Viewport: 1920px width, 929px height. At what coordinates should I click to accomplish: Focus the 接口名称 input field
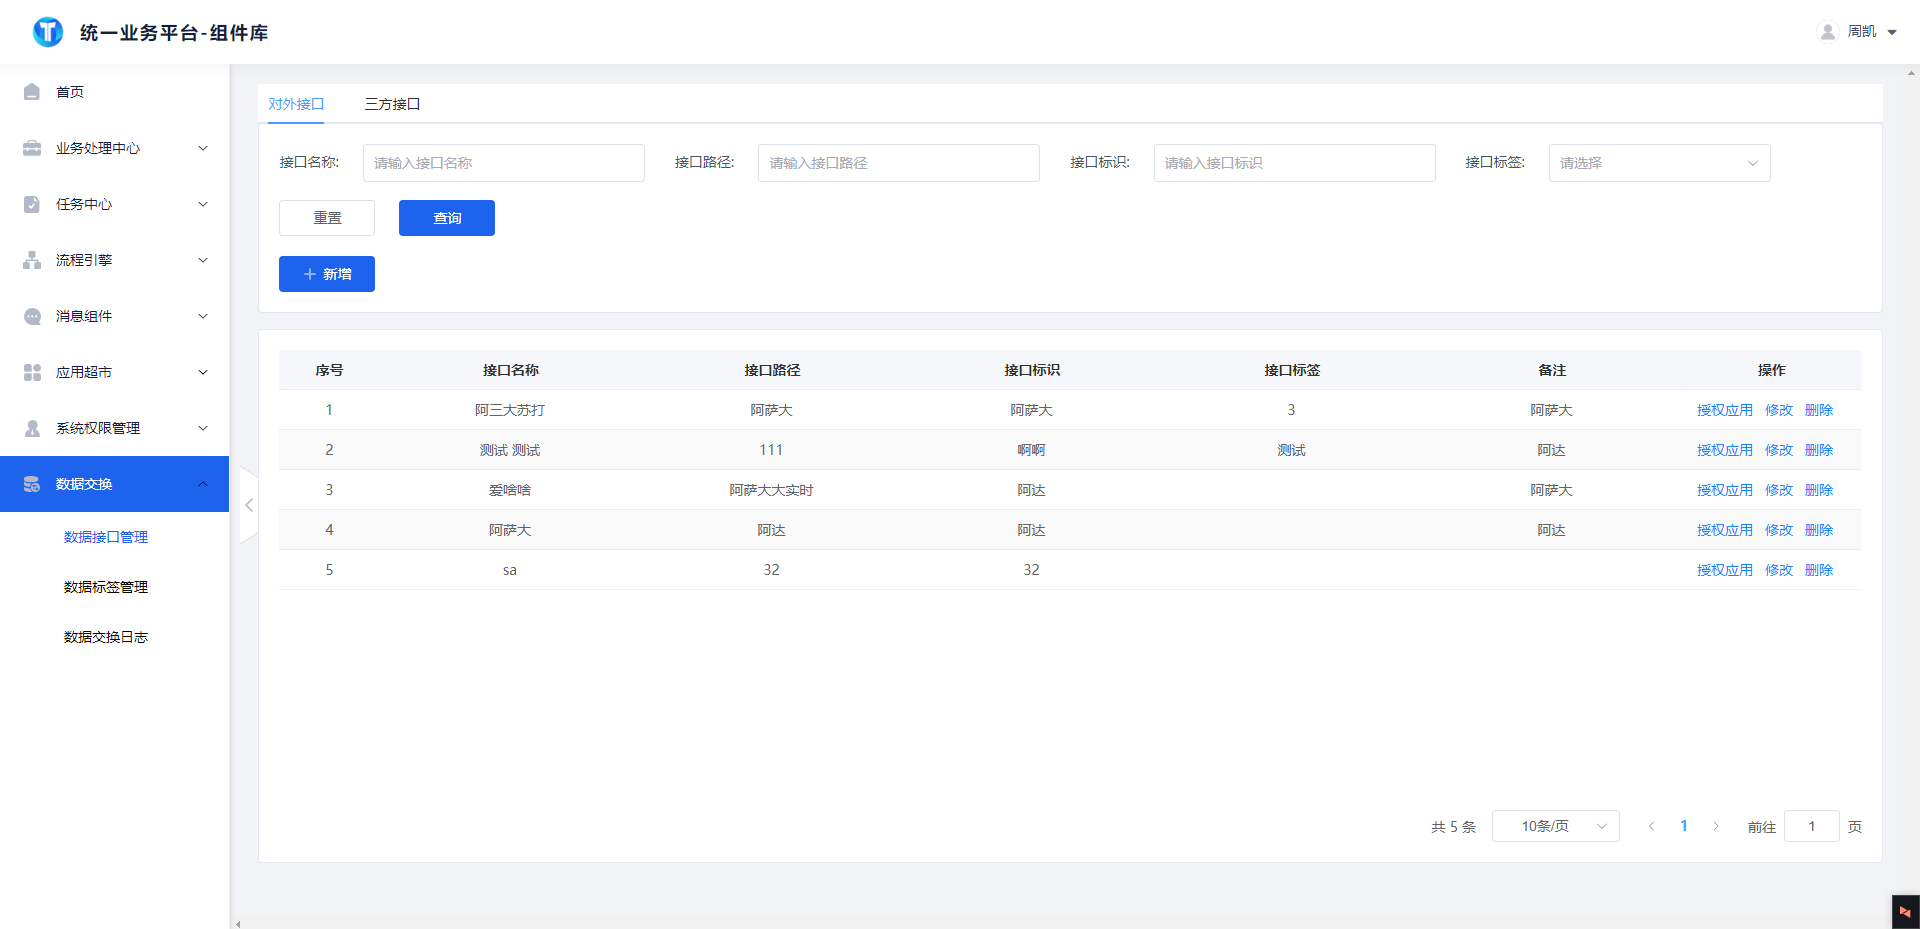[x=504, y=163]
